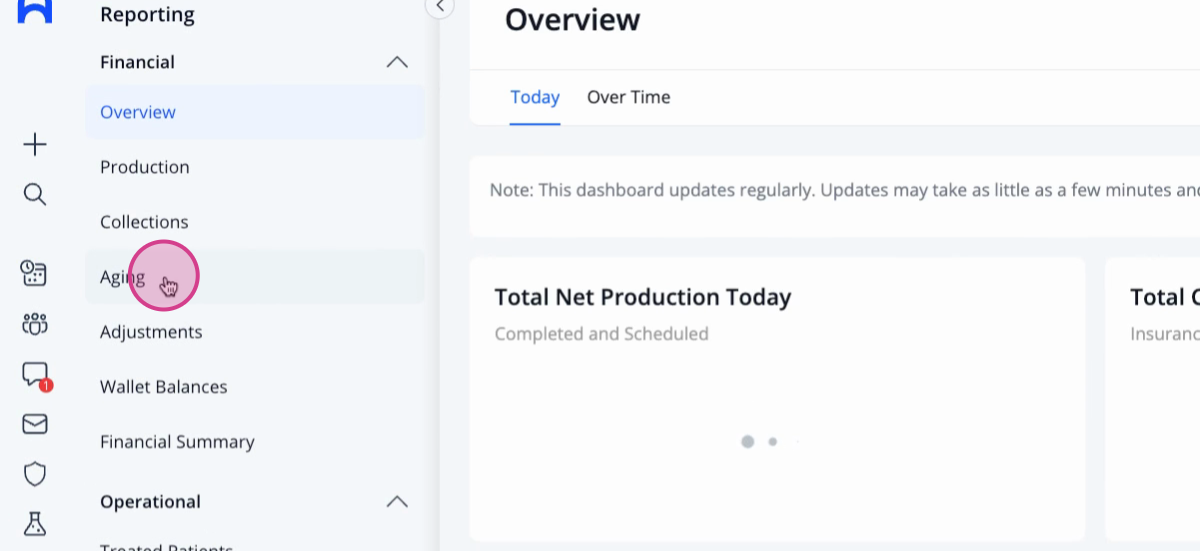Select Overview in Financial menu

[x=255, y=112]
